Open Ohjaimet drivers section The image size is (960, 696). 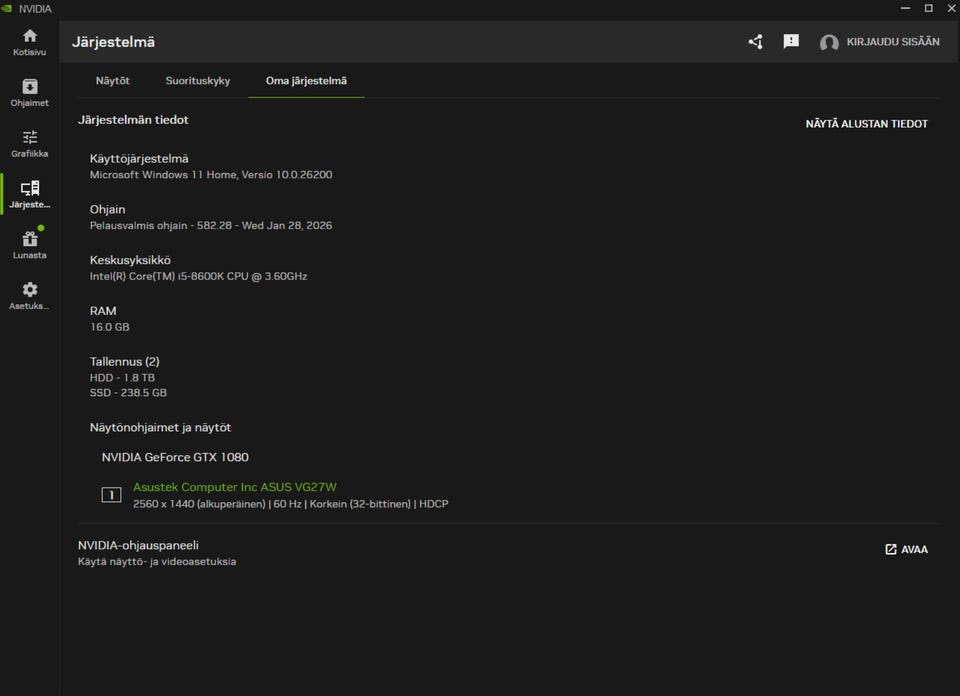(30, 88)
